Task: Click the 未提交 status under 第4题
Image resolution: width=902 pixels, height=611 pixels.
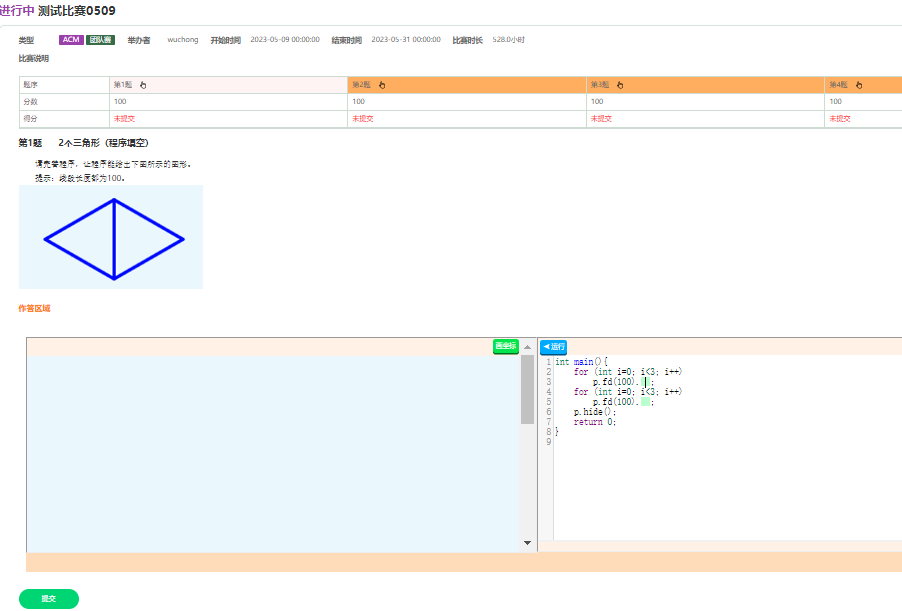Action: (840, 119)
